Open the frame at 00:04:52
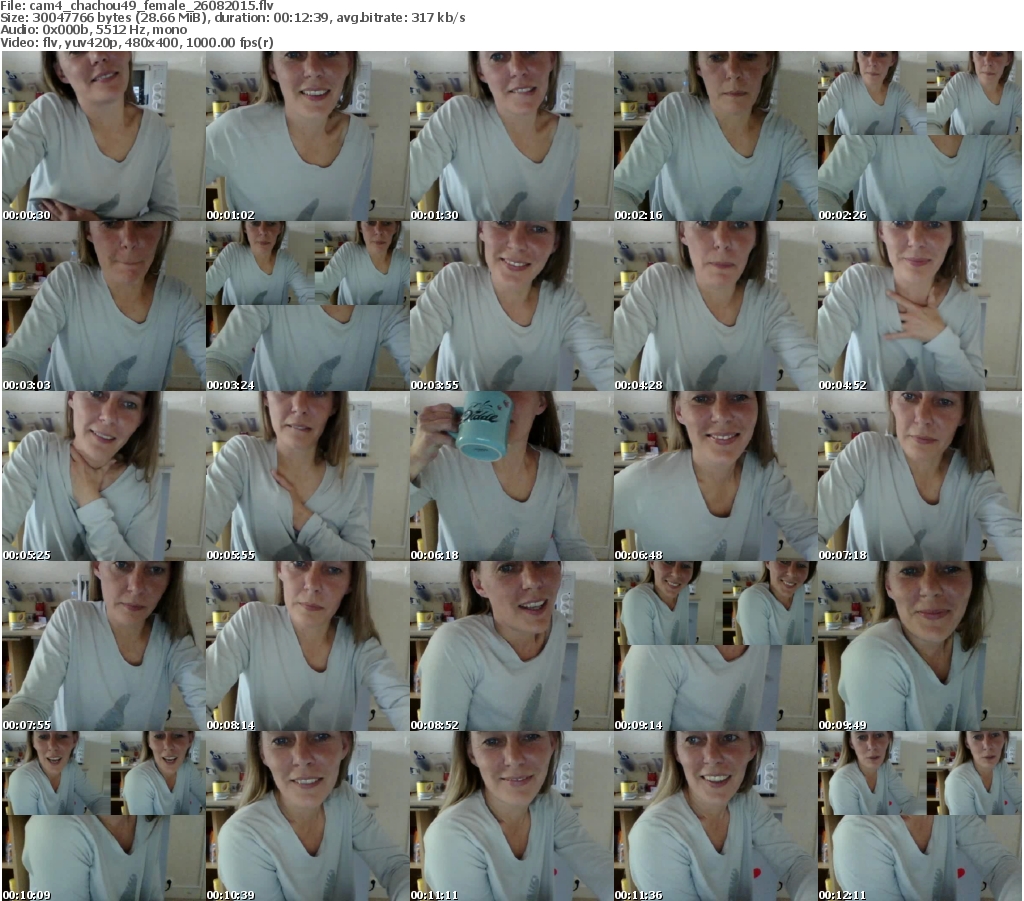Screen dimensions: 1024x901 pyautogui.click(x=920, y=306)
